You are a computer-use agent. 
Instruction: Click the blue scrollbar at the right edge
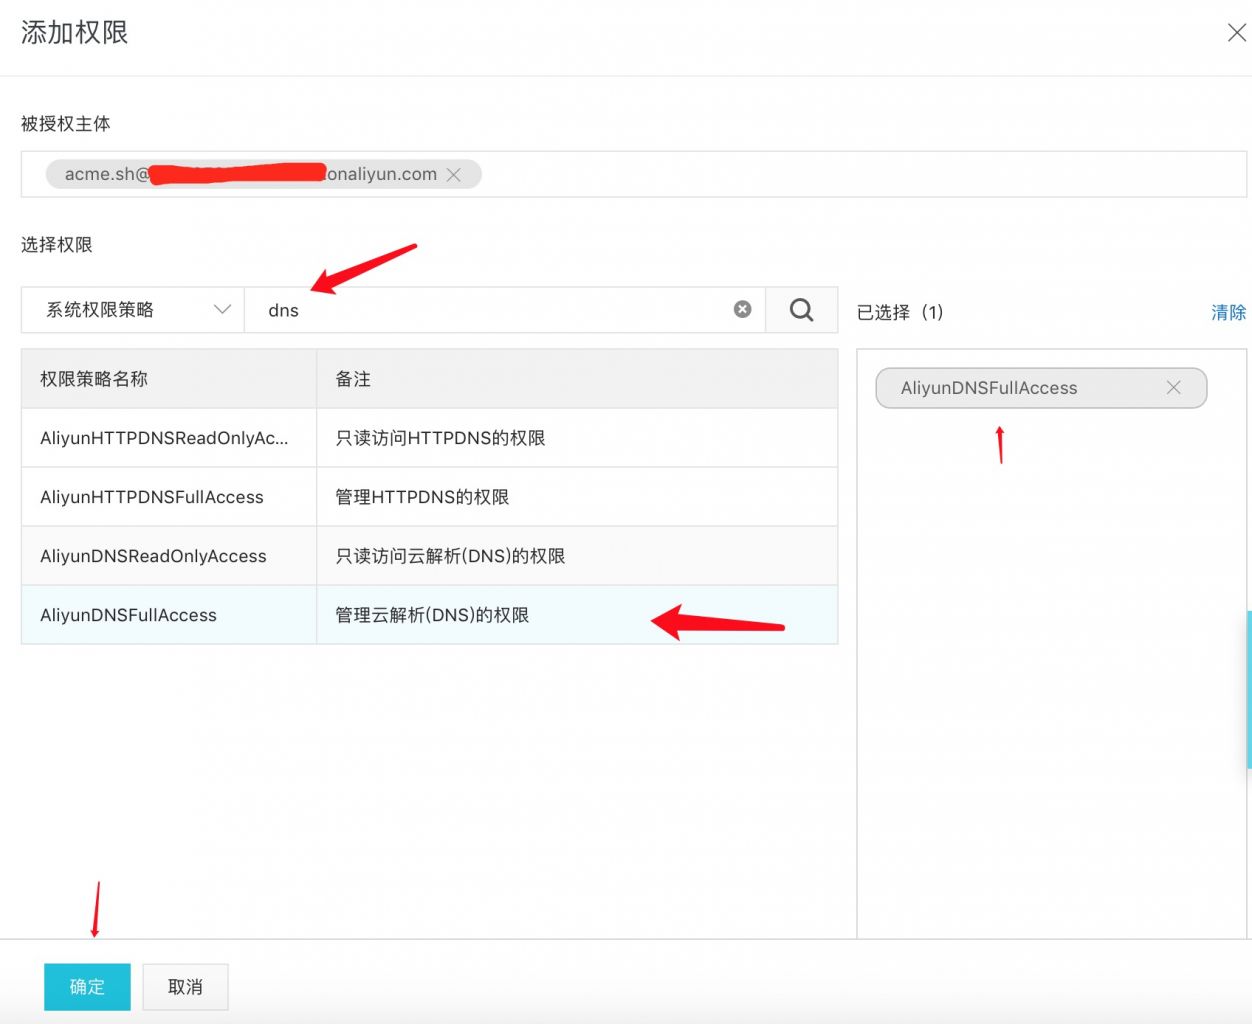click(x=1248, y=690)
